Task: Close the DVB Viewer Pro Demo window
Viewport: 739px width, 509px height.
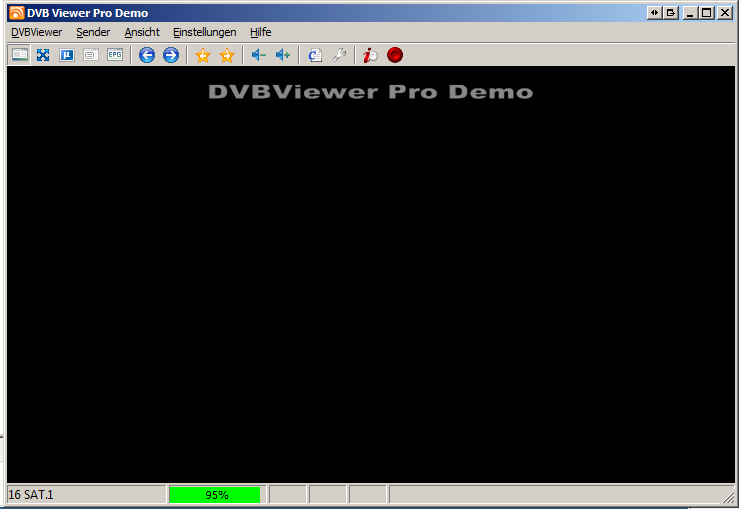Action: point(725,13)
